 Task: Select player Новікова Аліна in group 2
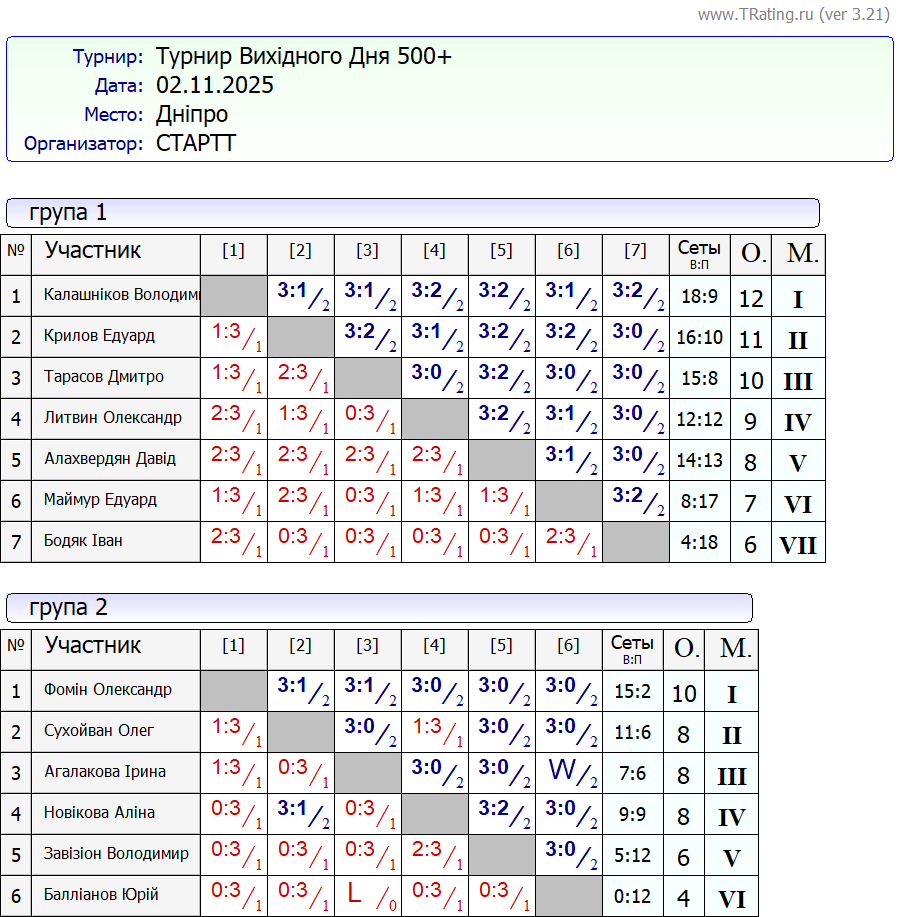click(105, 813)
